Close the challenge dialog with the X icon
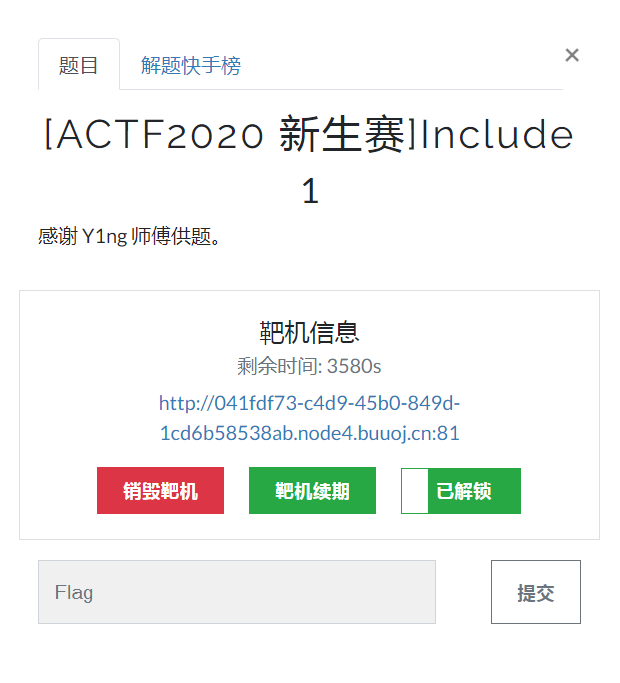This screenshot has width=620, height=683. click(572, 55)
